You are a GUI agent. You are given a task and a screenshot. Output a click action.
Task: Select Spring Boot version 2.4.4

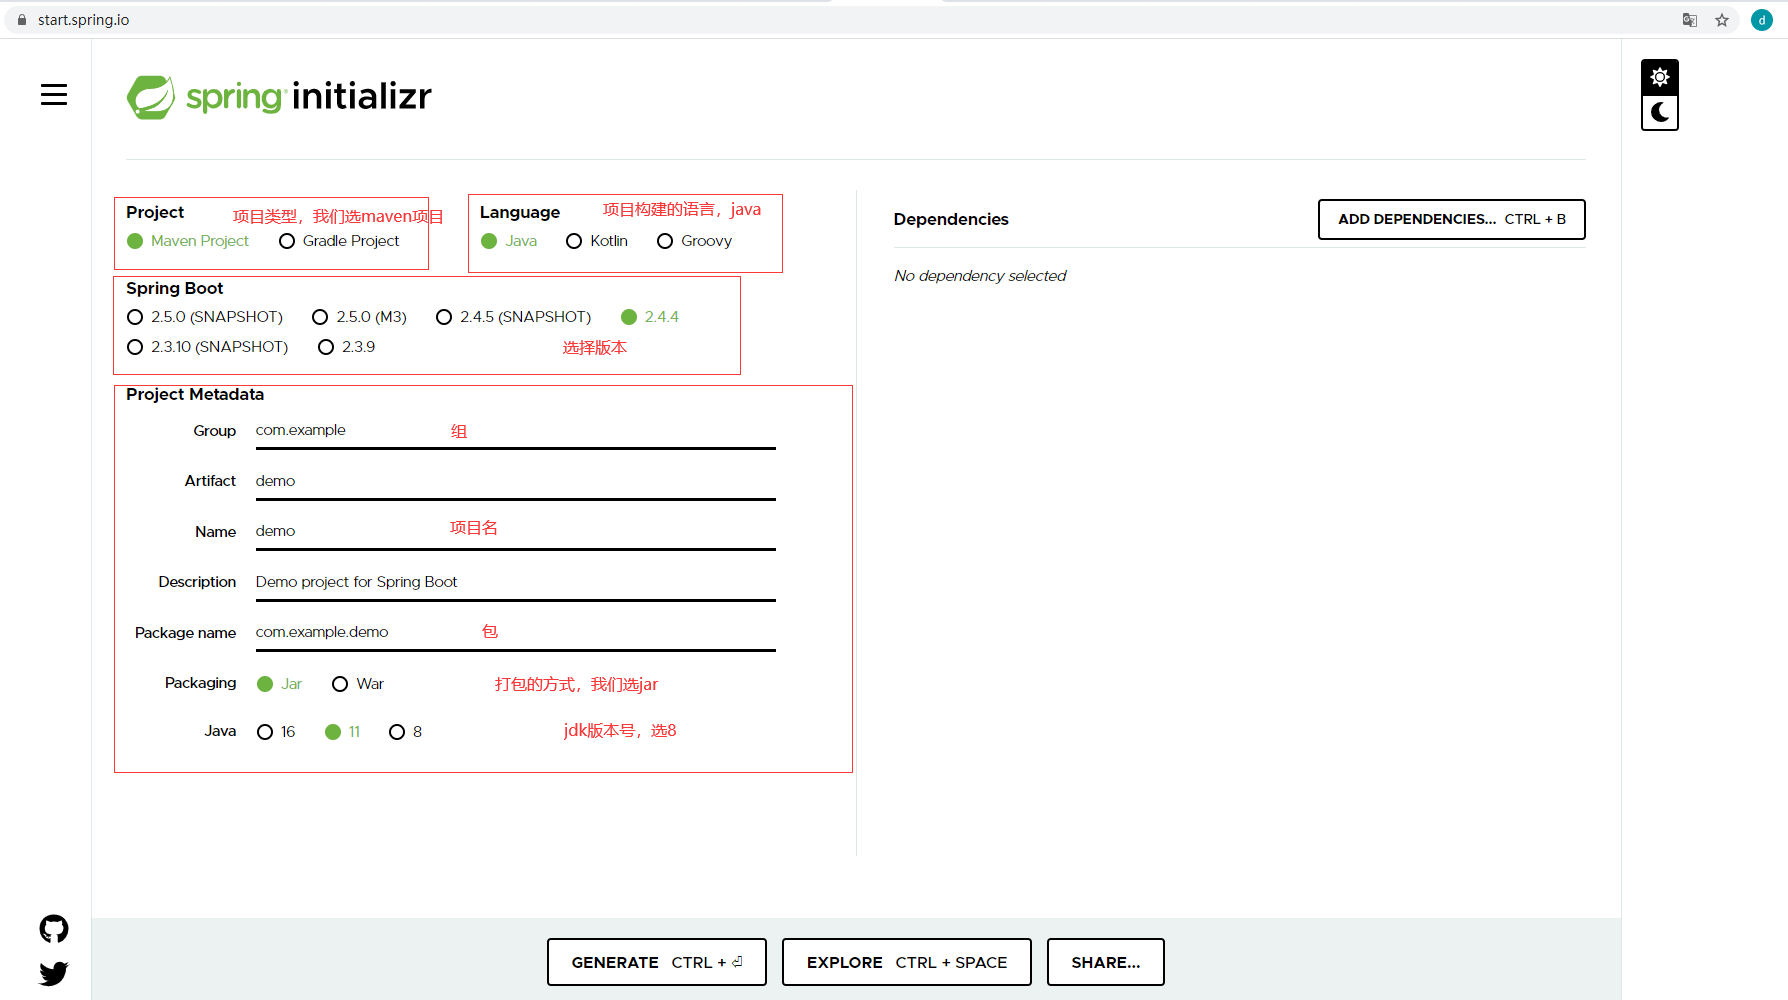click(x=650, y=317)
